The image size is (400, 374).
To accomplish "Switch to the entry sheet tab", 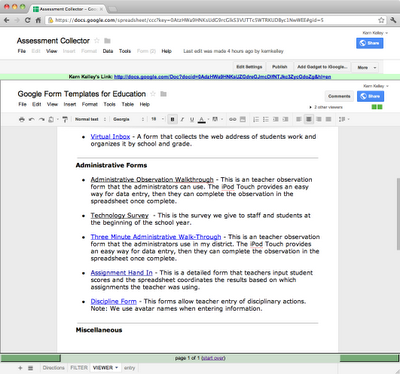I will click(x=130, y=368).
